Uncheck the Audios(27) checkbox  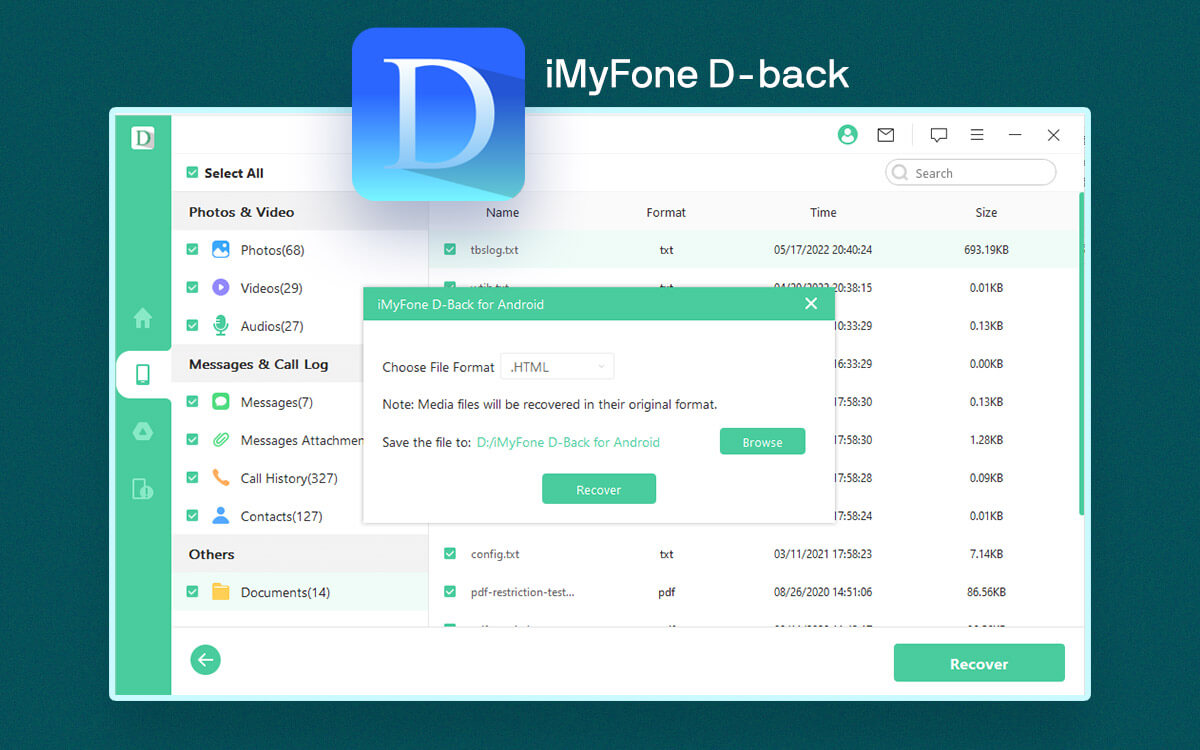192,326
